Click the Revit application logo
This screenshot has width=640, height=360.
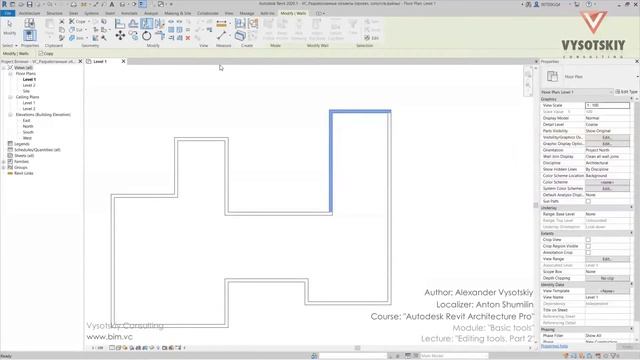pos(4,4)
